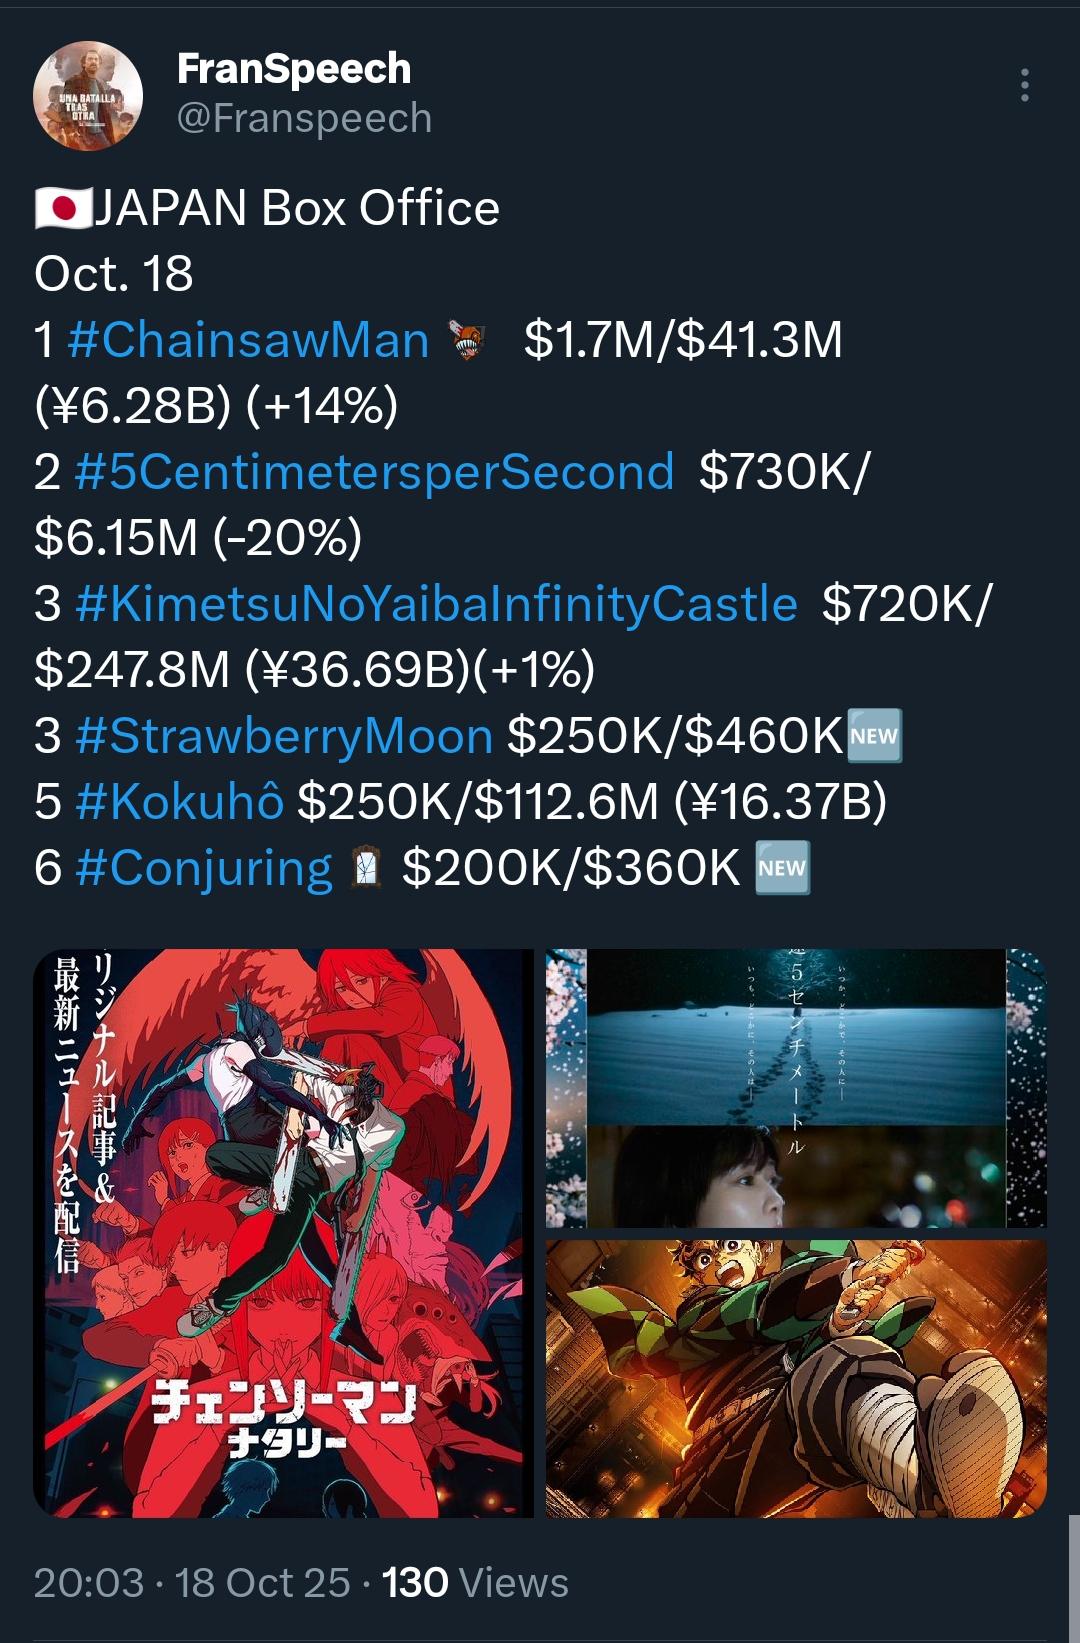The width and height of the screenshot is (1080, 1643).
Task: Open FranSpeech profile avatar picture
Action: pos(88,96)
